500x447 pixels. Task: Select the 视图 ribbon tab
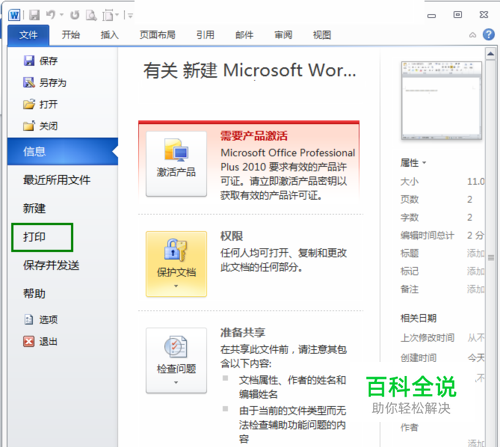pyautogui.click(x=322, y=35)
